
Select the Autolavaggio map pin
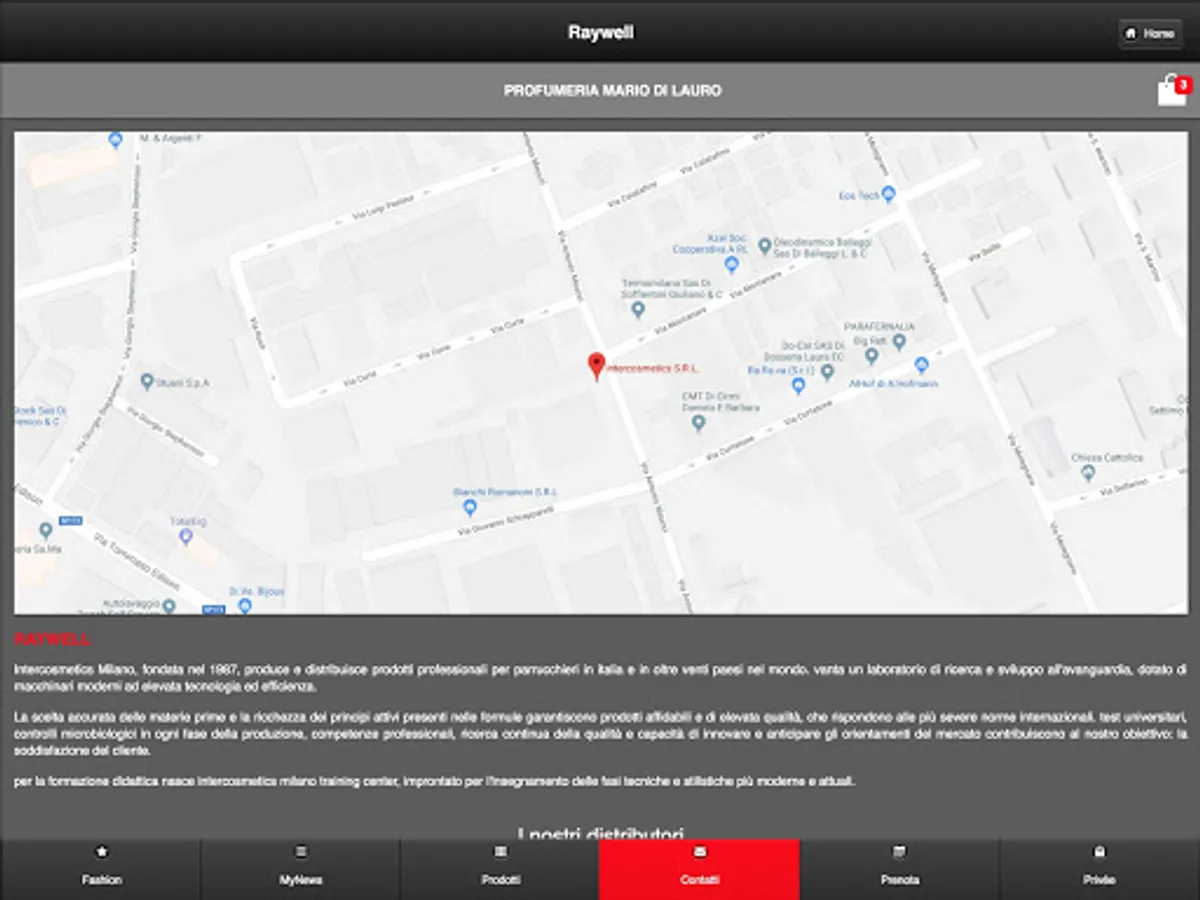click(168, 606)
